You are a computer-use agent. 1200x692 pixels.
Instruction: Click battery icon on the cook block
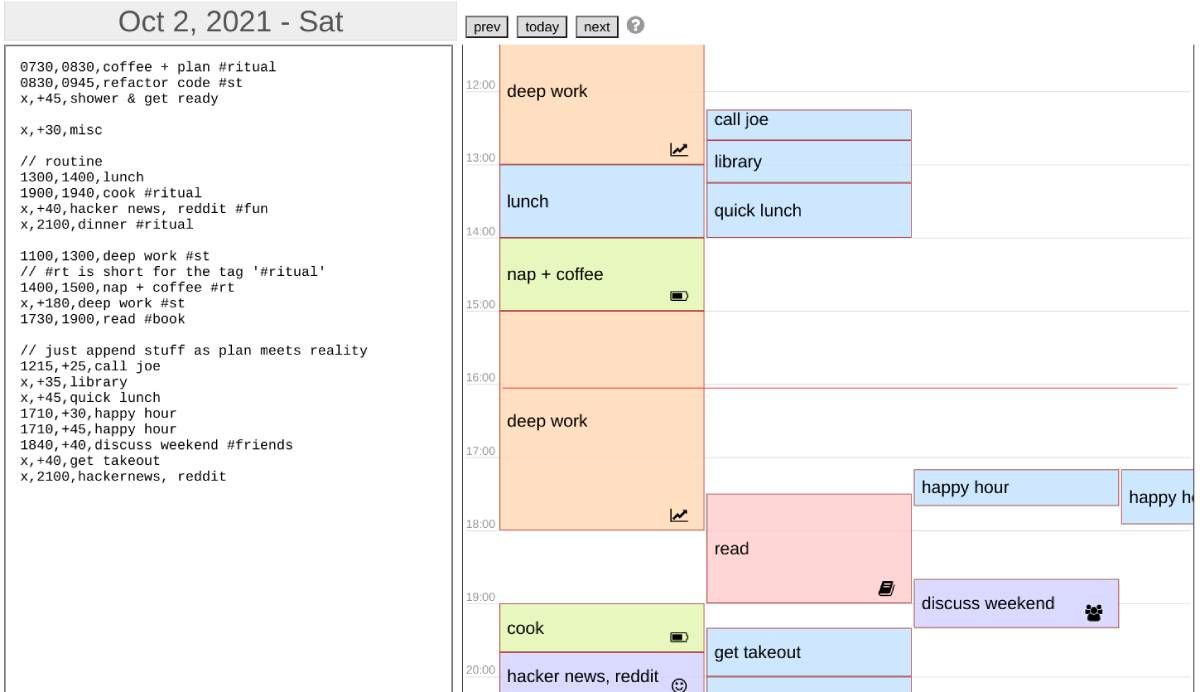tap(679, 637)
